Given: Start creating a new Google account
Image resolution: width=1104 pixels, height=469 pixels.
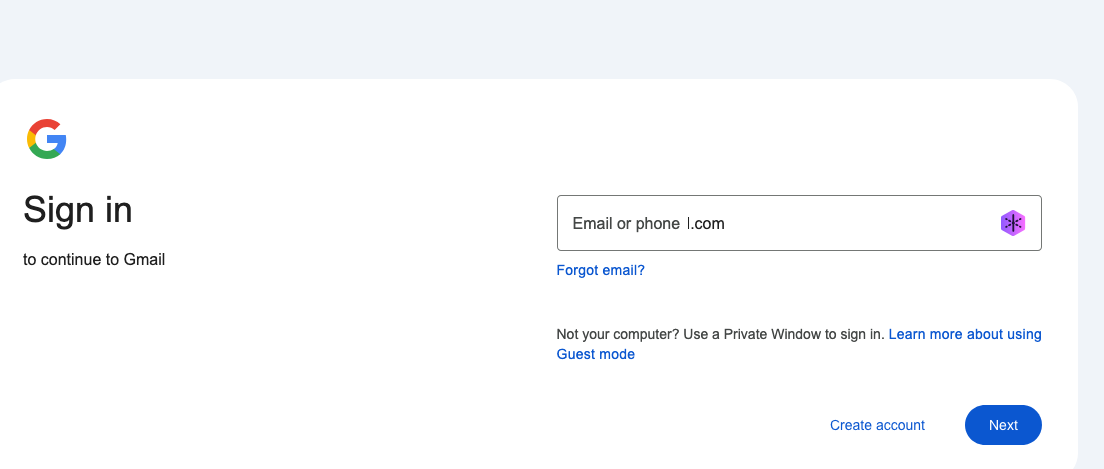Looking at the screenshot, I should [x=877, y=425].
